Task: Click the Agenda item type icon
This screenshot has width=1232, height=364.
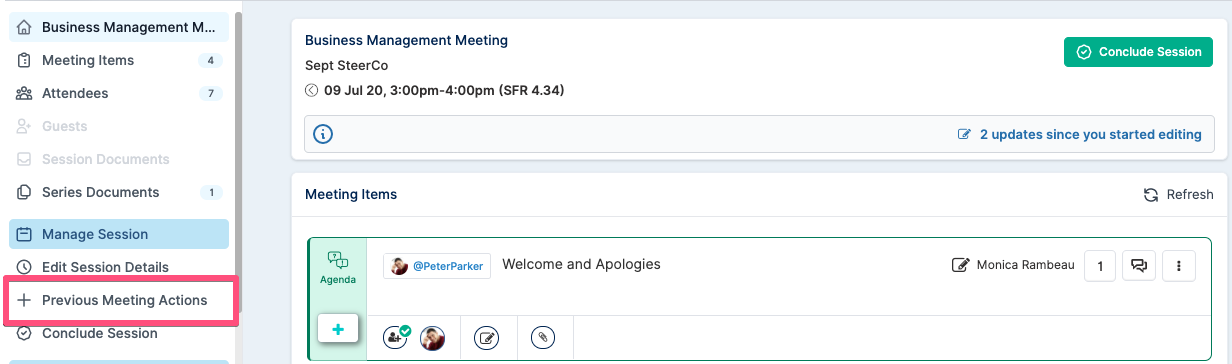Action: (x=338, y=267)
